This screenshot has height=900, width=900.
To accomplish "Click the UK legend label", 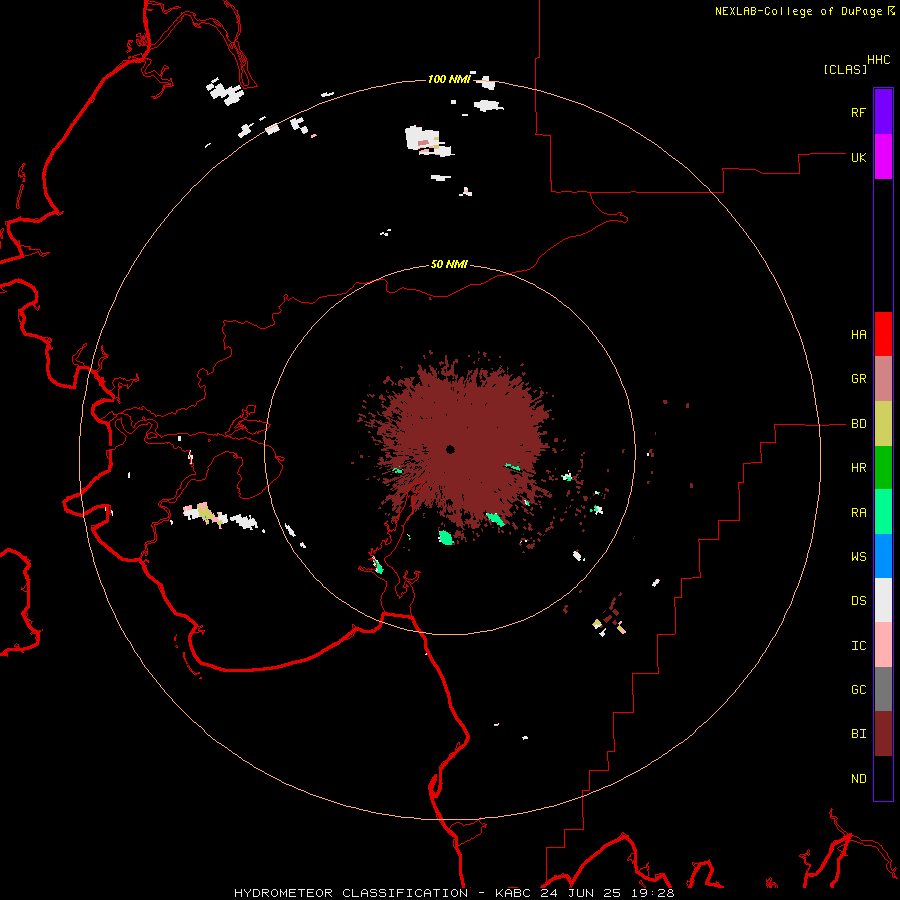I will point(858,157).
